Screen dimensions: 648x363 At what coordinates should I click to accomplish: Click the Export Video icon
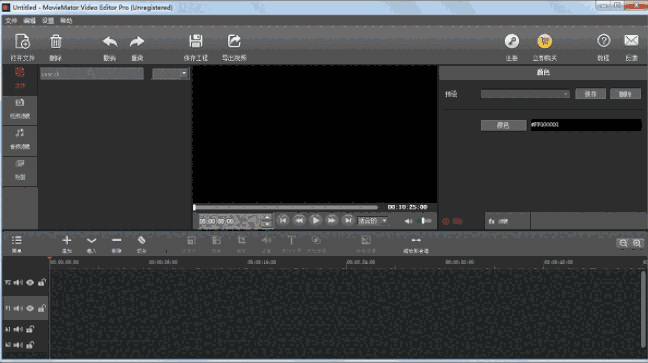click(234, 41)
